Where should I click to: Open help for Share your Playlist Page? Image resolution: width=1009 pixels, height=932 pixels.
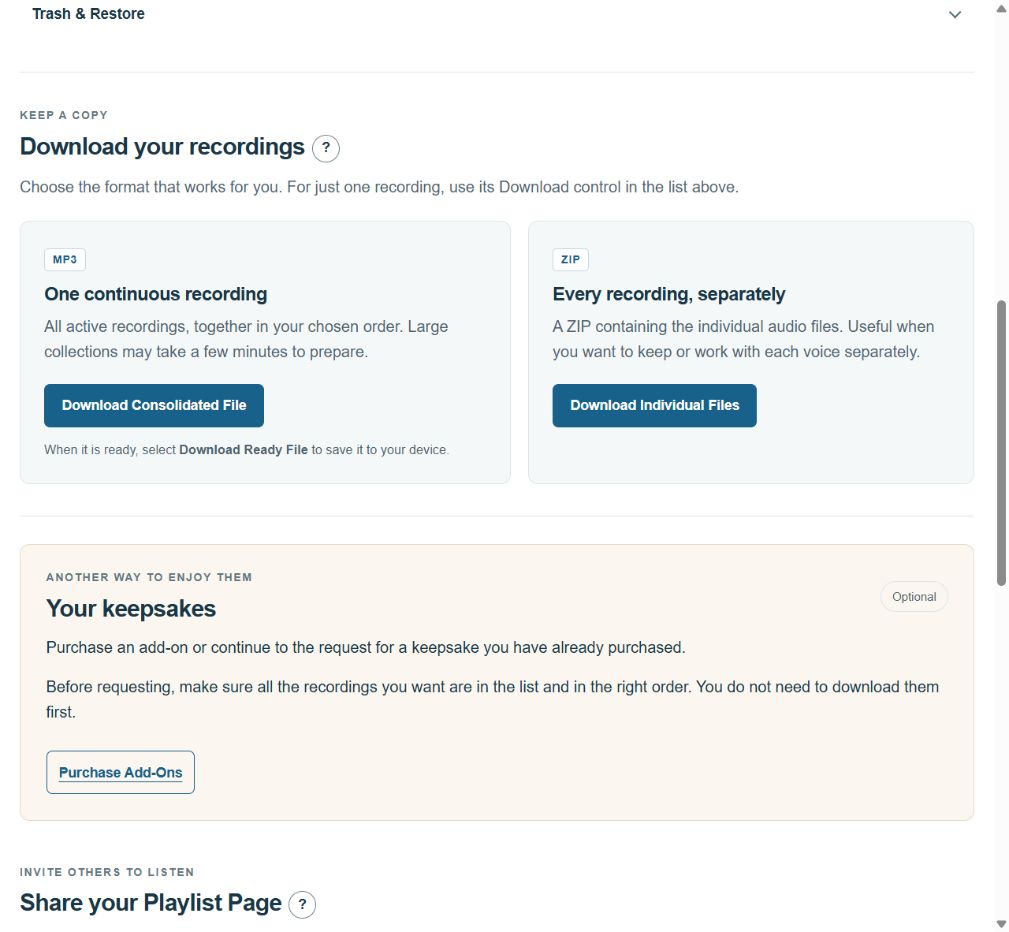302,904
